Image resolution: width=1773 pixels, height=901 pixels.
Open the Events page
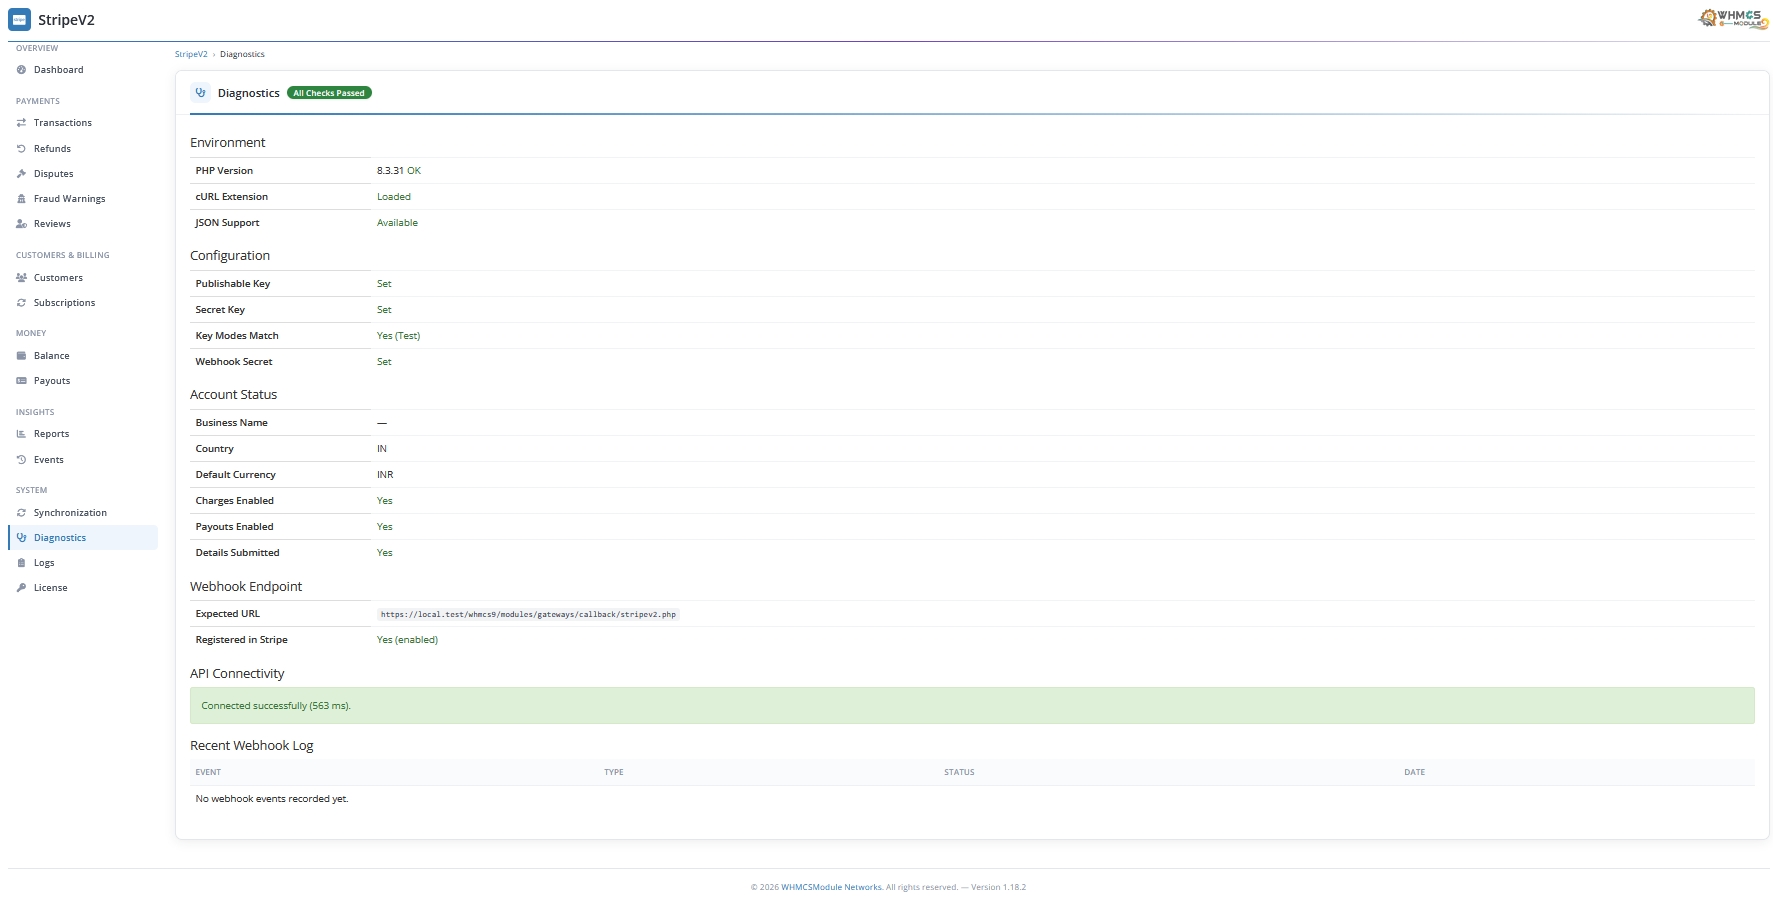83,460
